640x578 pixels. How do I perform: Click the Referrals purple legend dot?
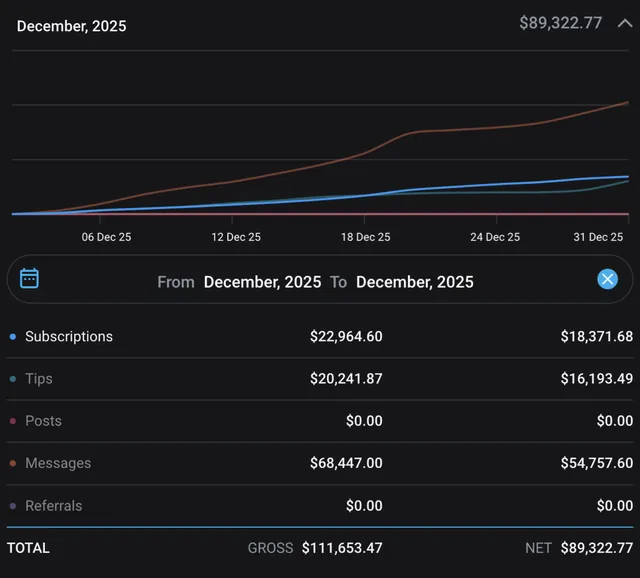coord(13,506)
